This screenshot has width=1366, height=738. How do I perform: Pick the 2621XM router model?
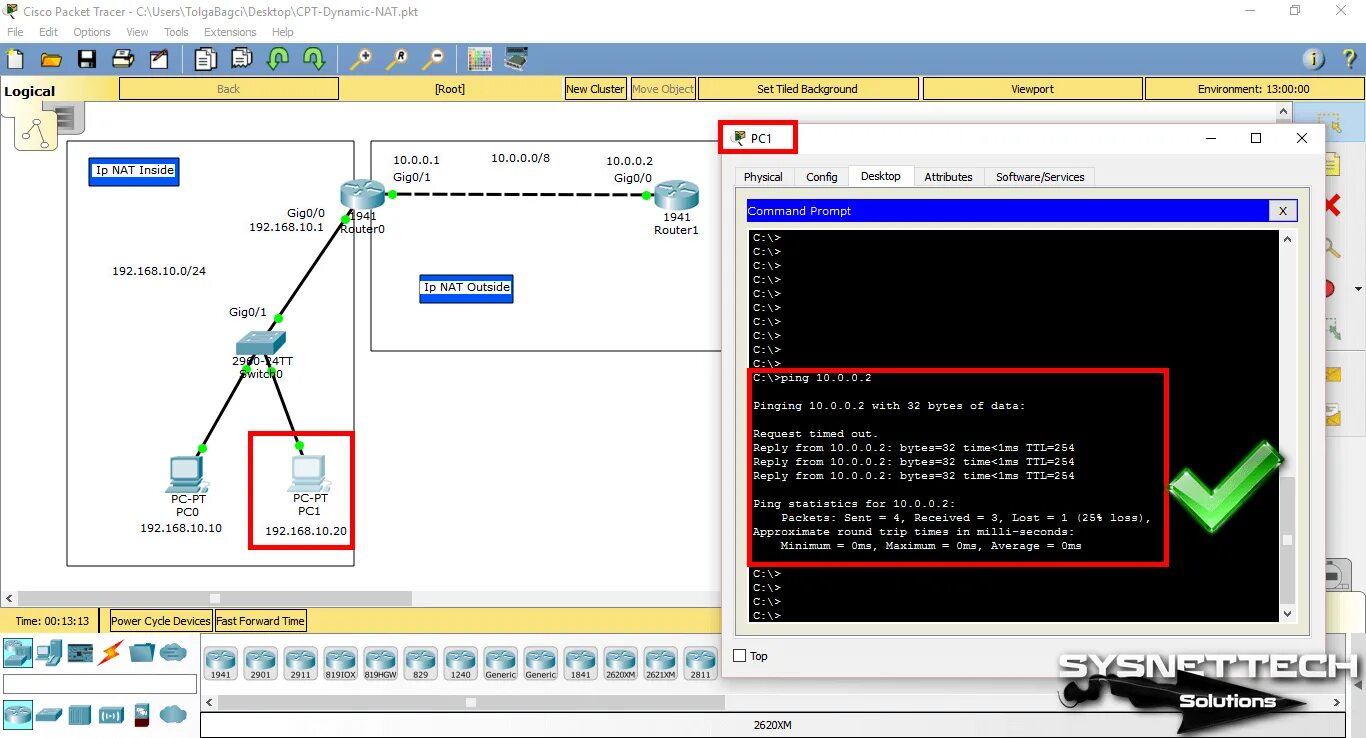click(x=660, y=664)
